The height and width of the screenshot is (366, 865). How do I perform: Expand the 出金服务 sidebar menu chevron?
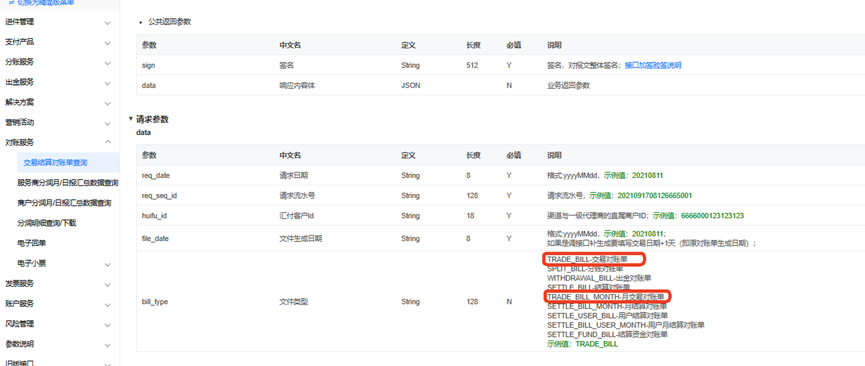click(x=108, y=83)
